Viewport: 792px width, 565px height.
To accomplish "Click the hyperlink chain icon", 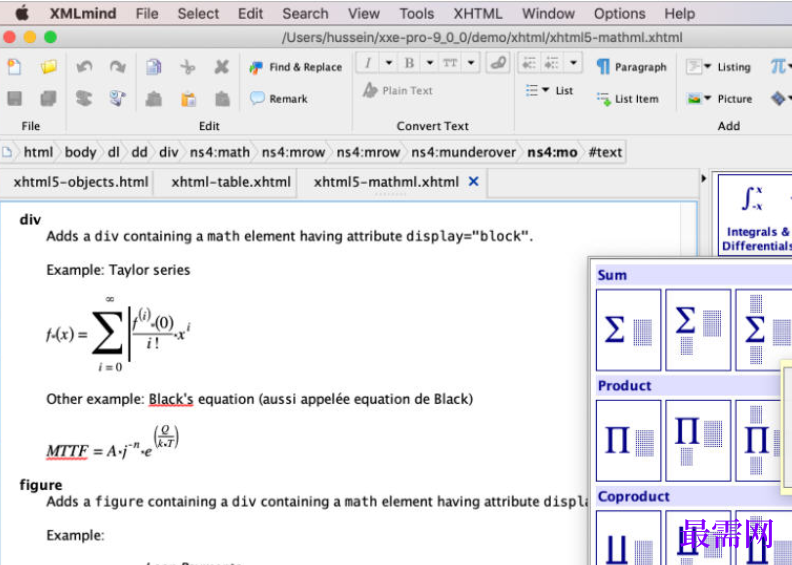I will (498, 63).
